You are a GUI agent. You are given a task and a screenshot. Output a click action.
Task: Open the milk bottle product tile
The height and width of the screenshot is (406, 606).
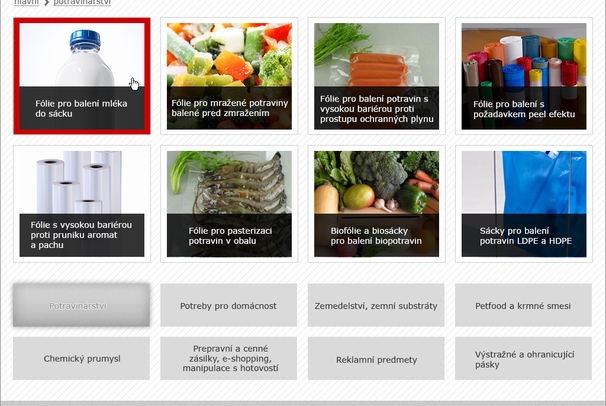tap(82, 76)
